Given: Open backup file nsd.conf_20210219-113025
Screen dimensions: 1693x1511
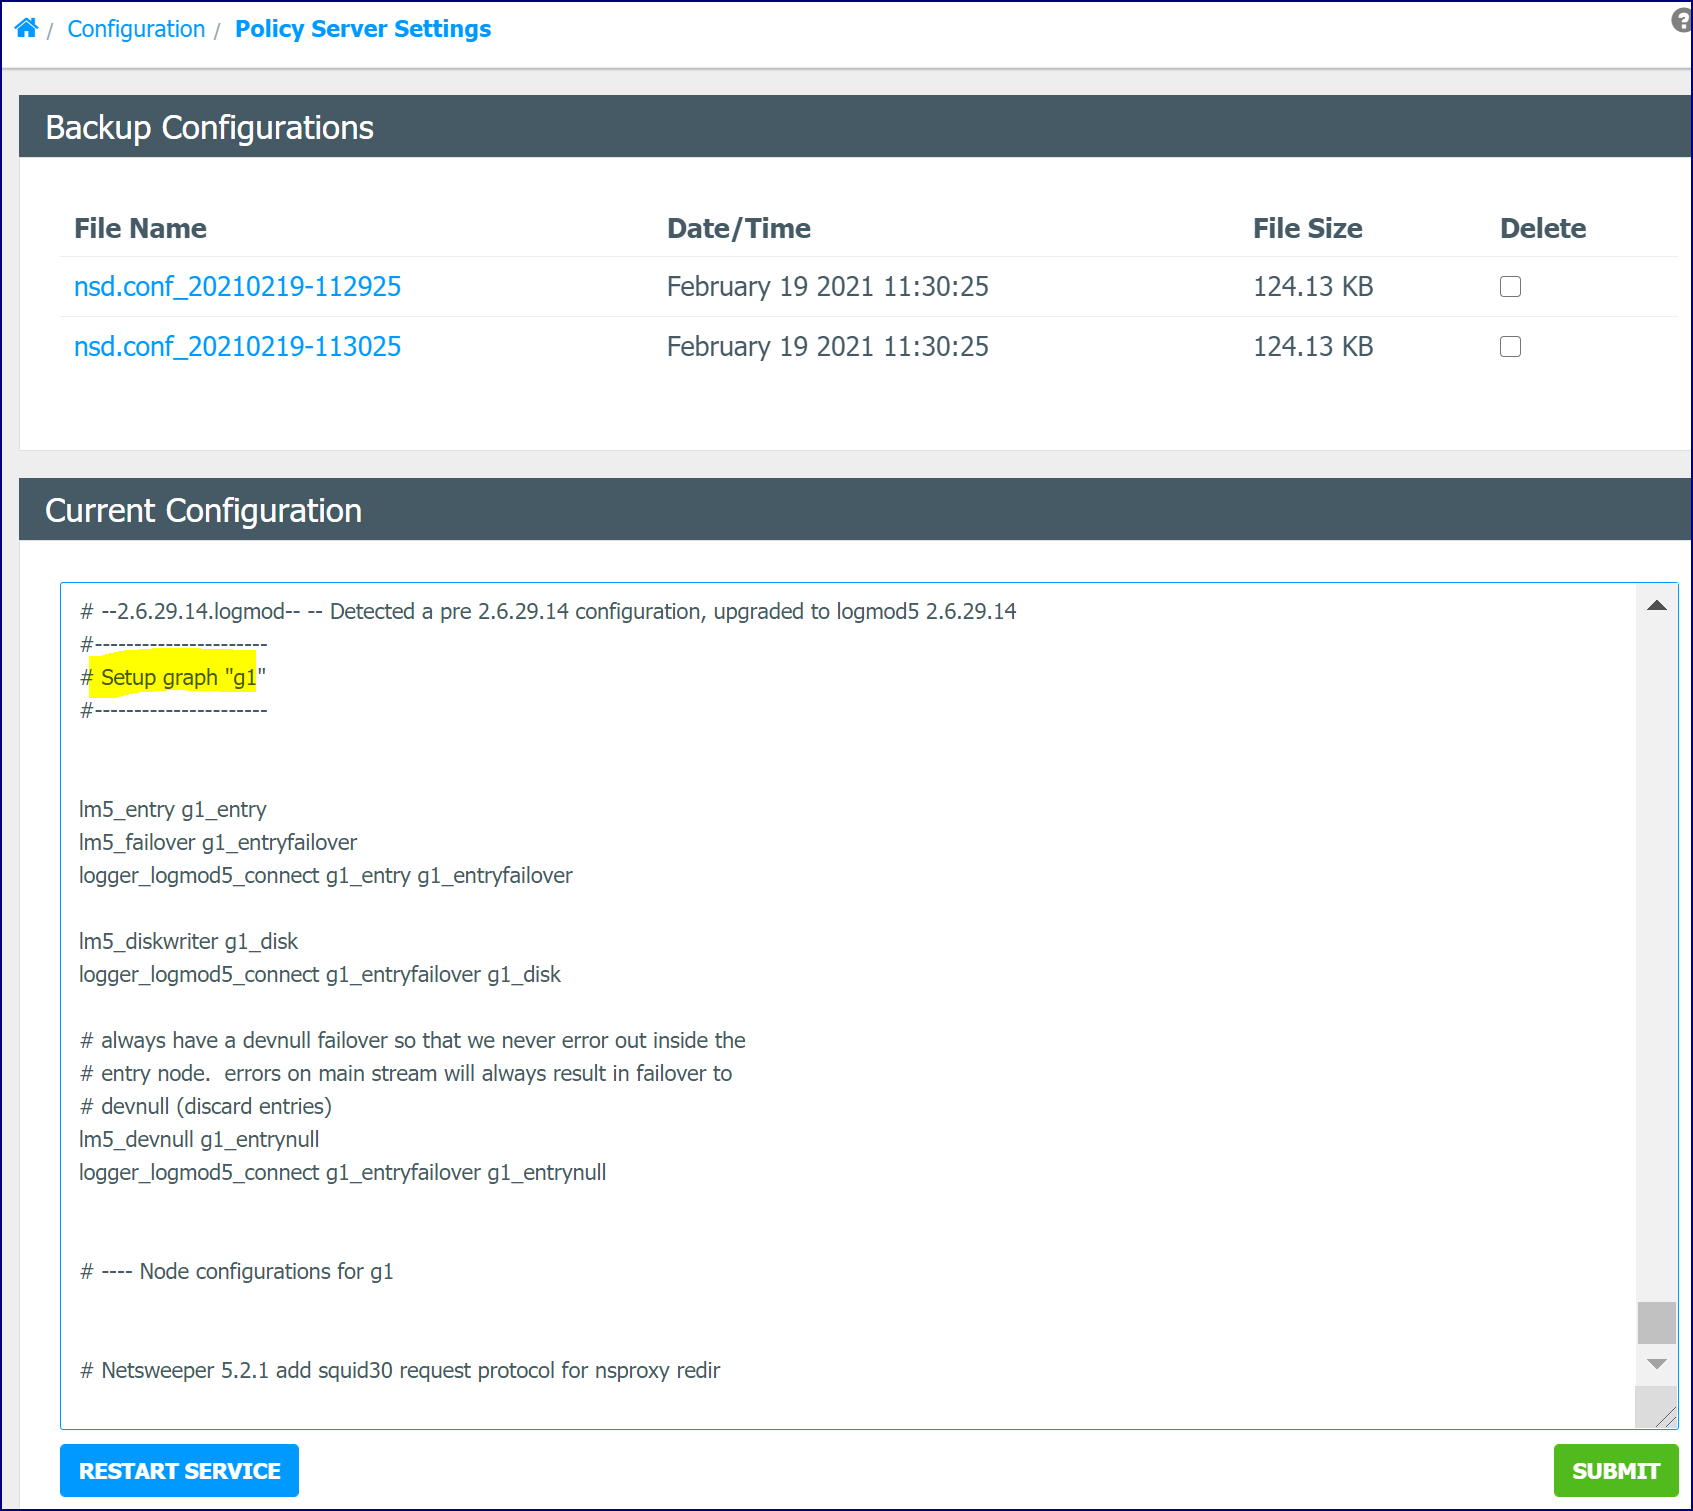Looking at the screenshot, I should click(x=237, y=347).
